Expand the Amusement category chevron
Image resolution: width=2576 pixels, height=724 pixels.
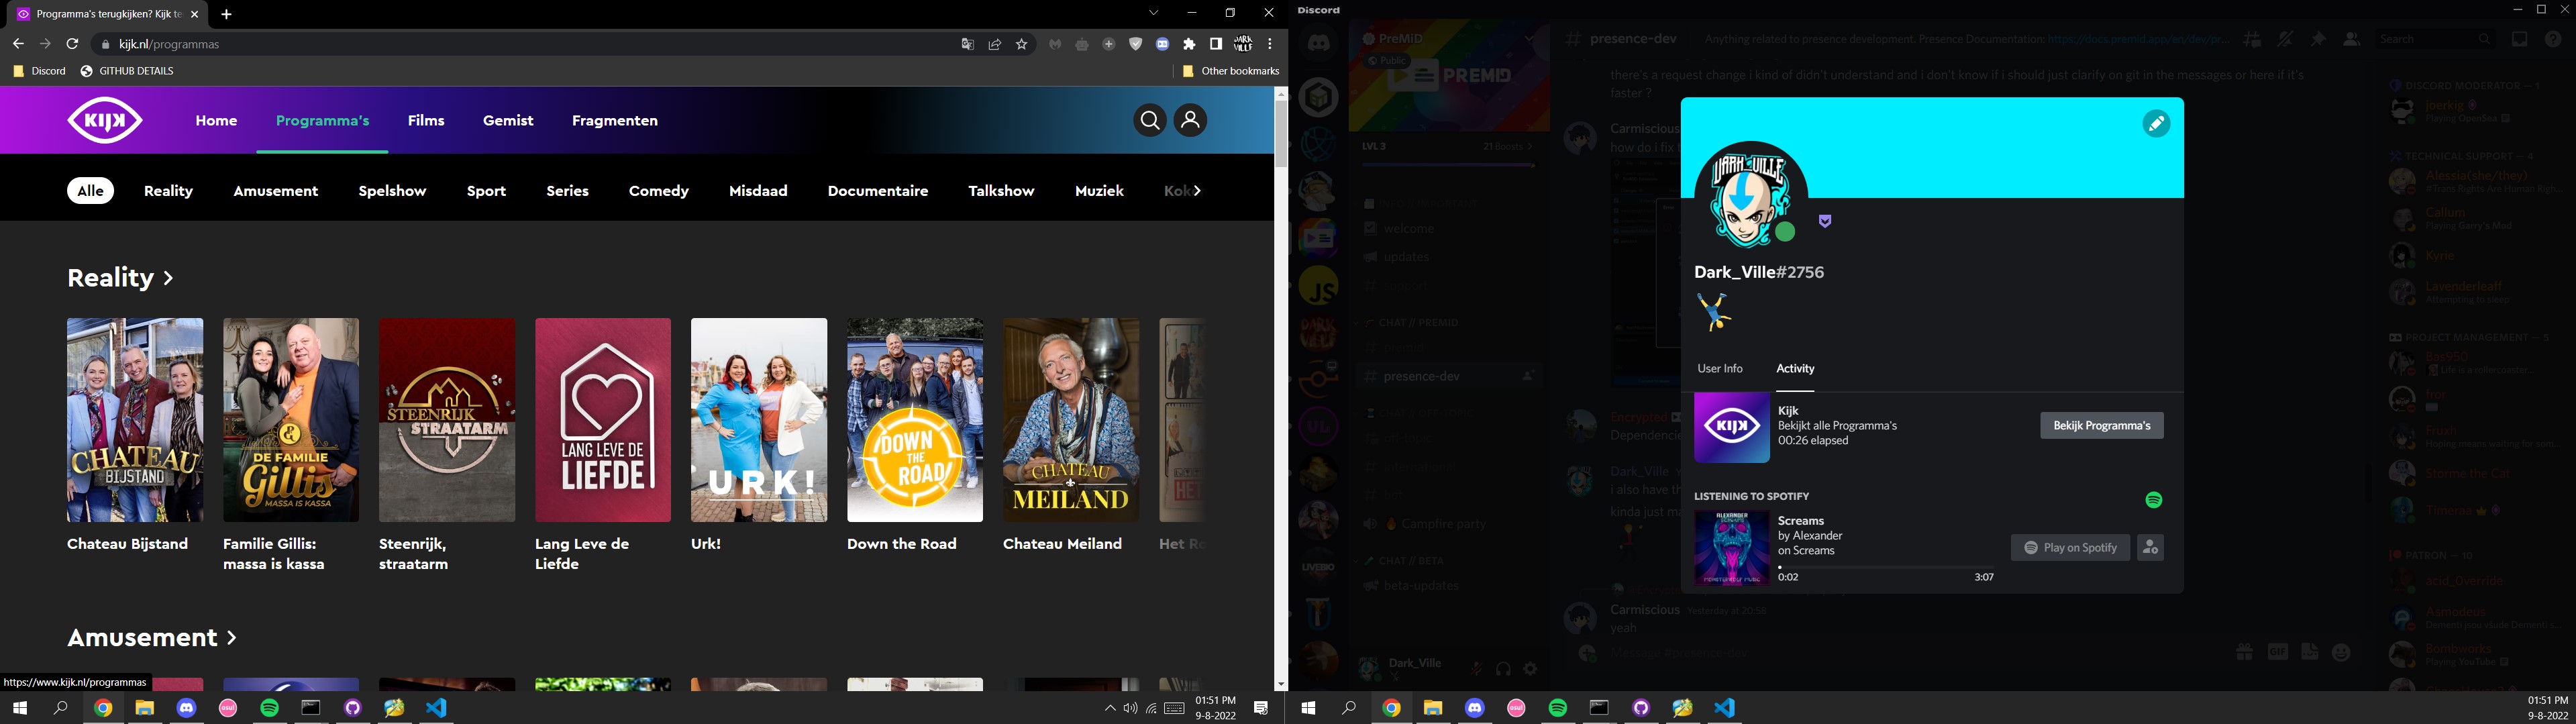232,638
